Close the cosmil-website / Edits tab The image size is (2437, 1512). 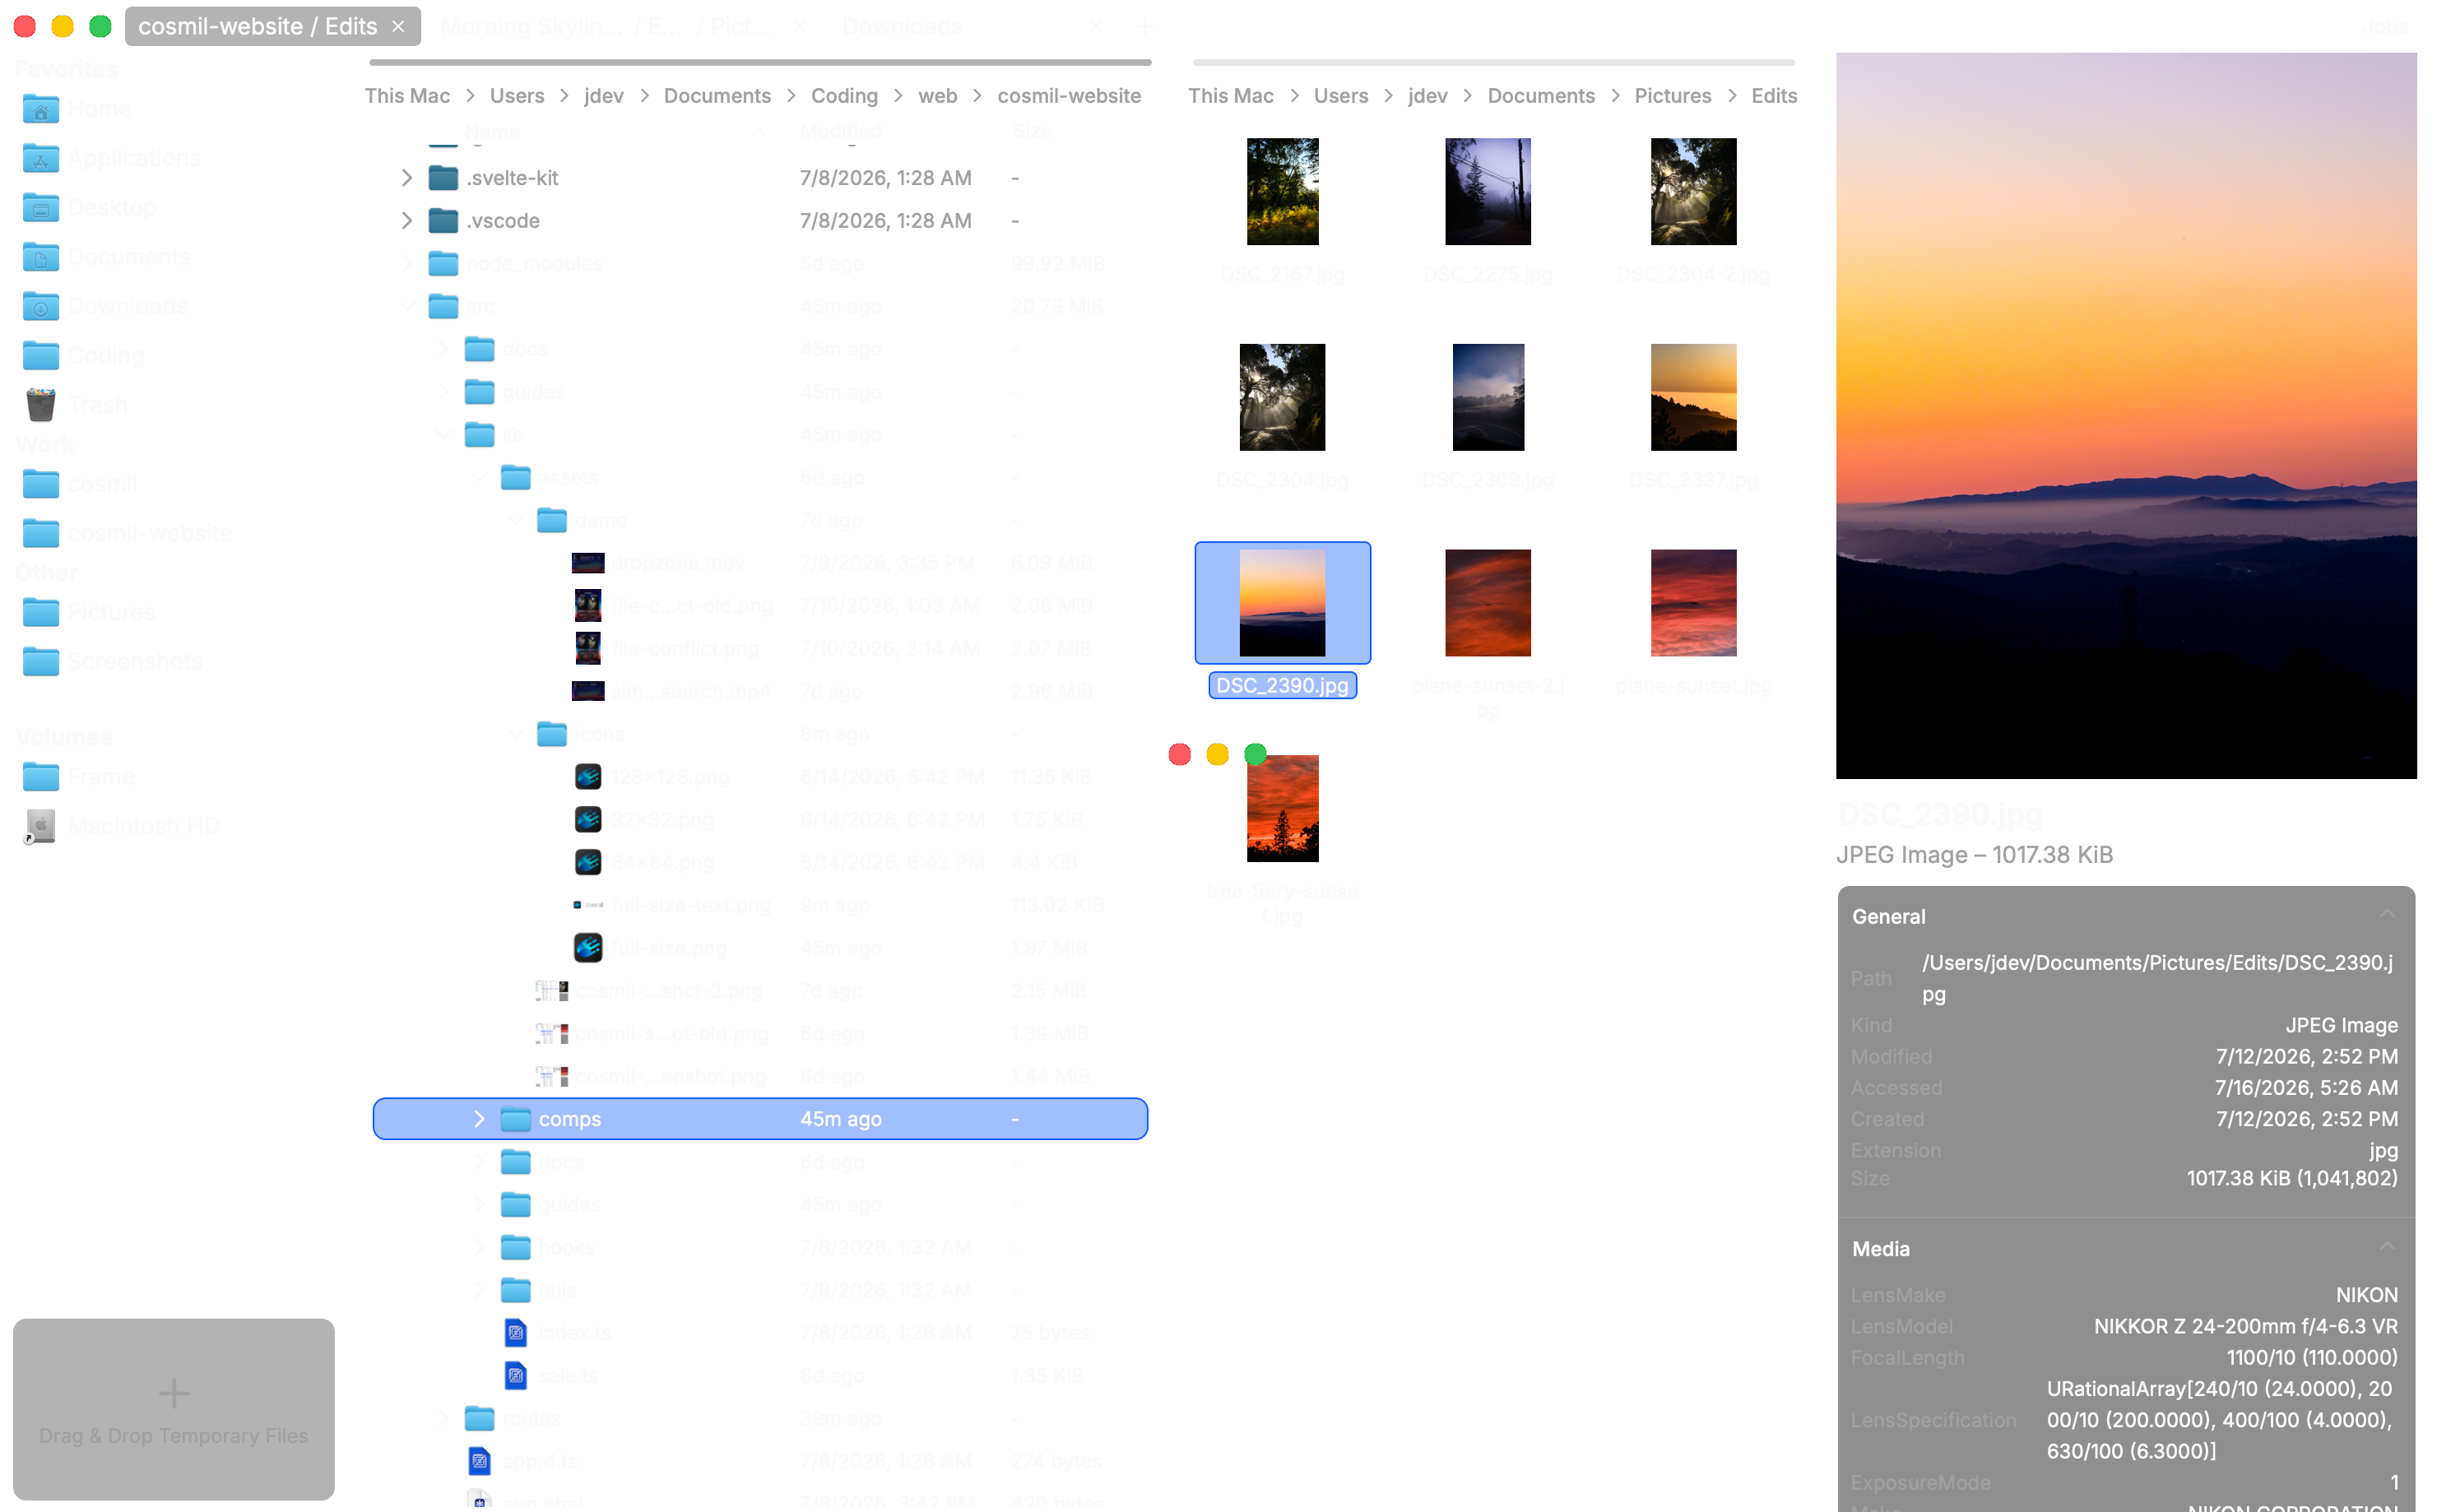(x=399, y=27)
